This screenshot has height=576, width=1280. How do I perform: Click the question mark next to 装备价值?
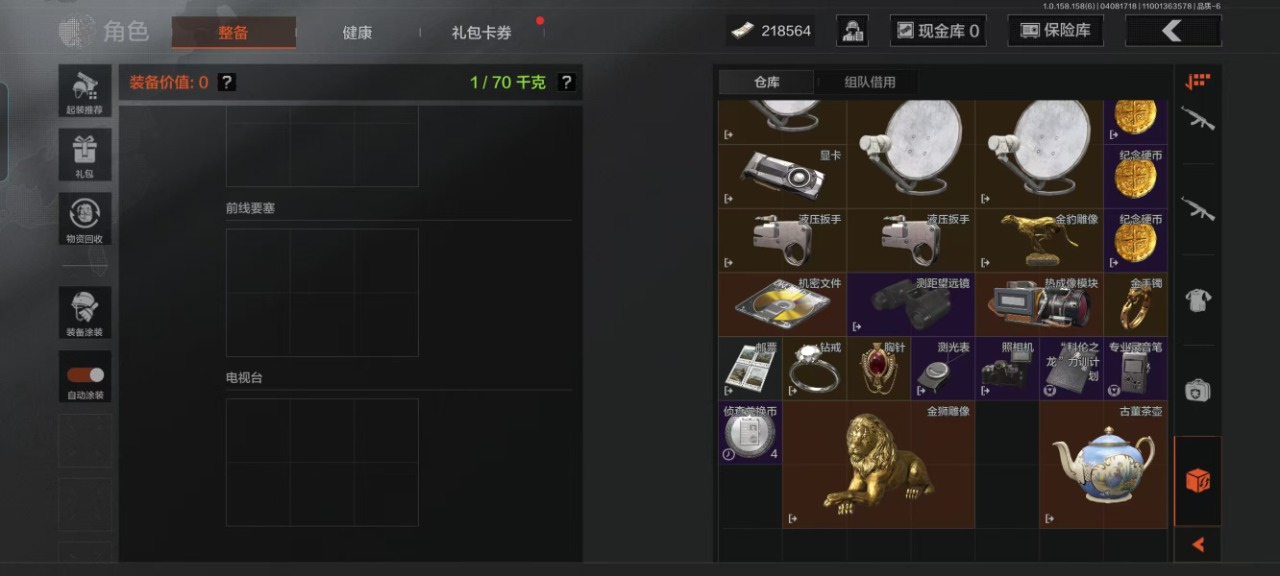[x=227, y=82]
